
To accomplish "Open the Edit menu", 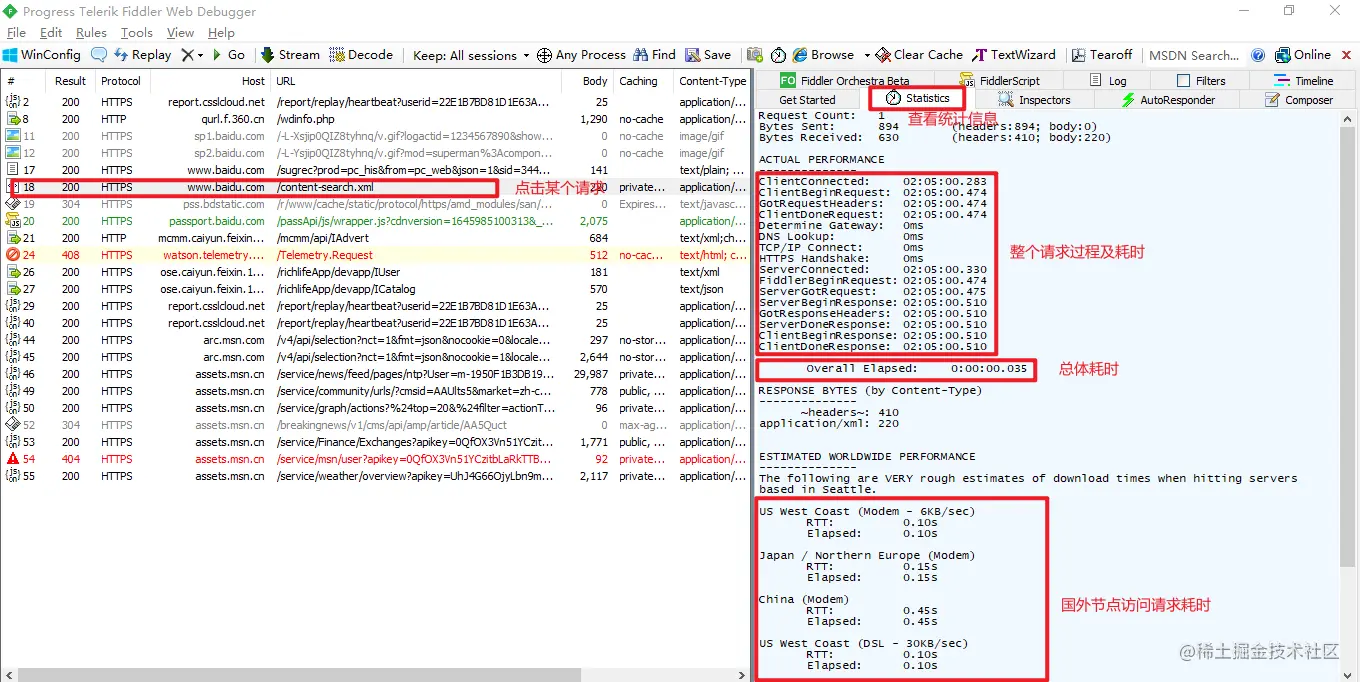I will 51,33.
